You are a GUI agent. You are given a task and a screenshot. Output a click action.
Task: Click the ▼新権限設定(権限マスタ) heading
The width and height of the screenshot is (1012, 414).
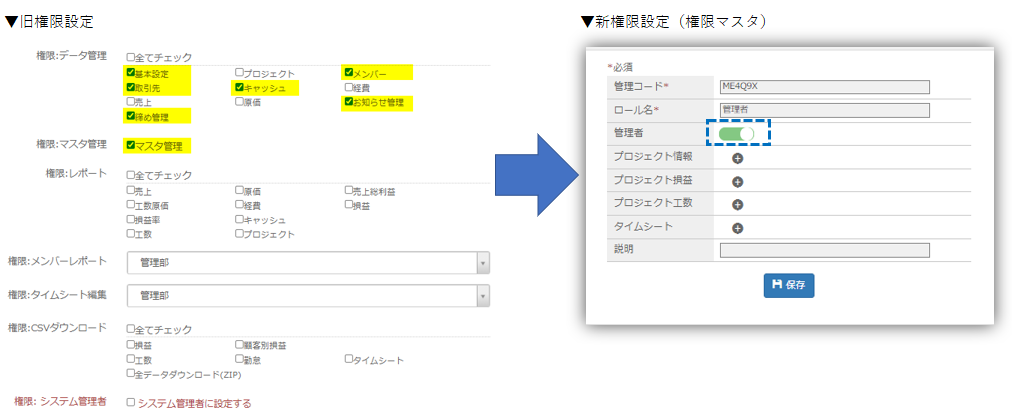tap(673, 21)
